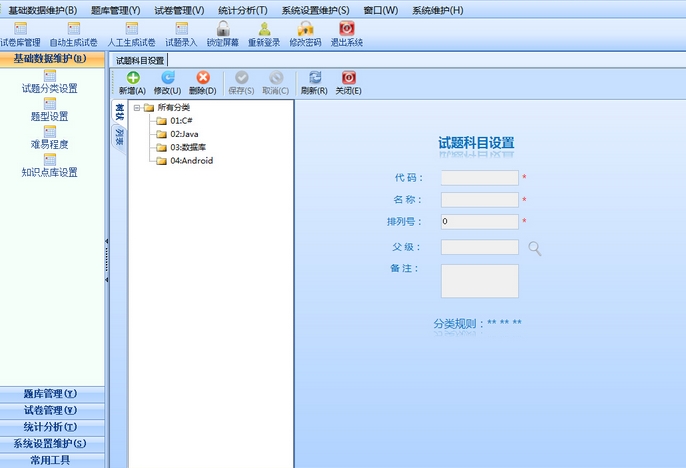Open 知识点库设置 in the sidebar
Screen dimensions: 686x468
(x=50, y=172)
